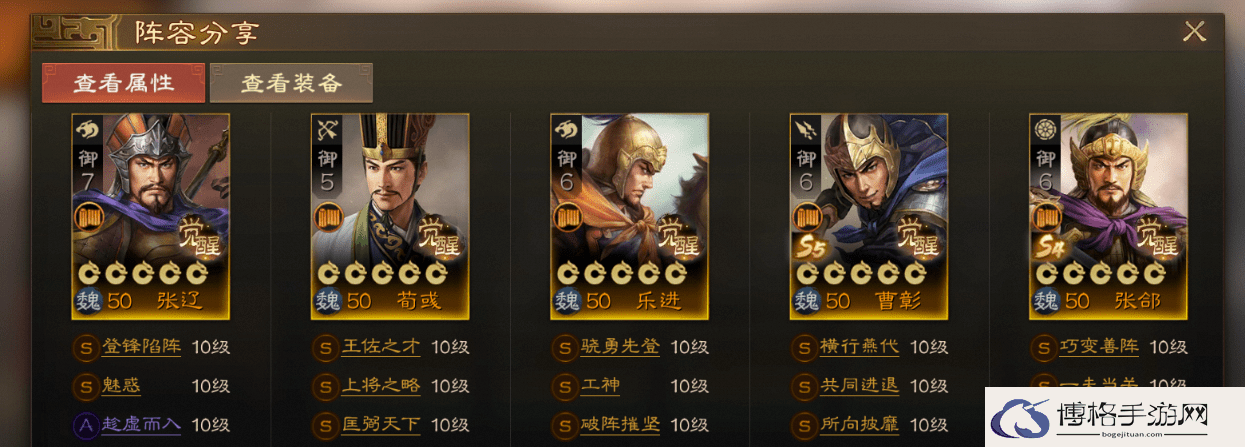Open skill 王佐之才 details
1245x447 pixels.
[381, 347]
